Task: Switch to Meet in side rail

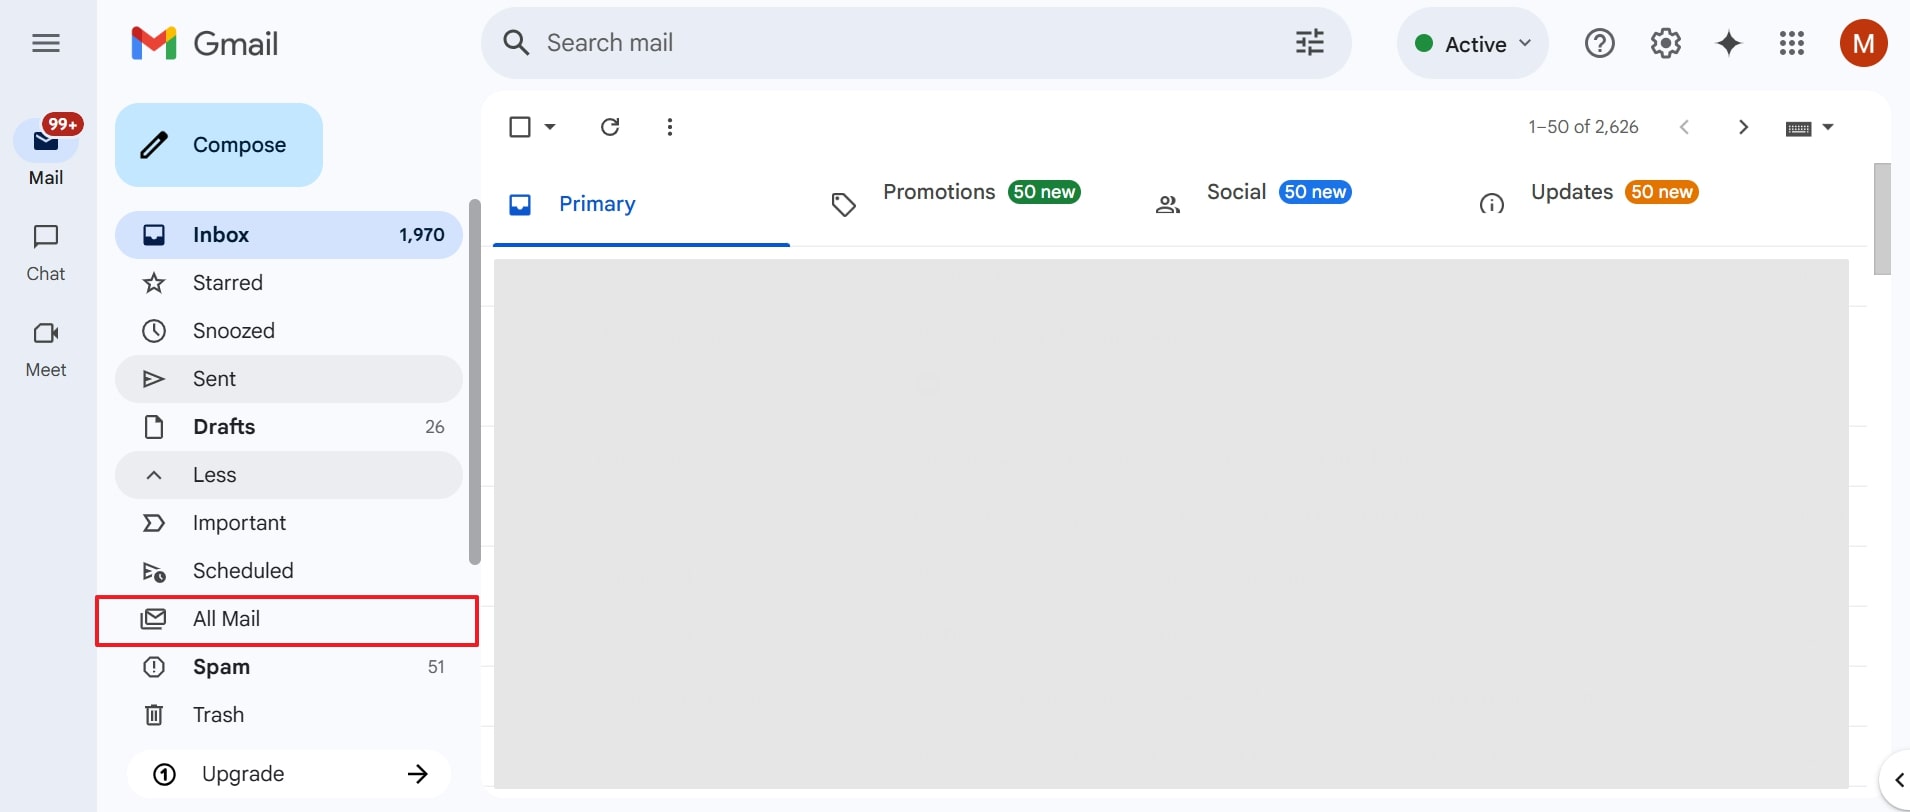Action: (x=46, y=347)
